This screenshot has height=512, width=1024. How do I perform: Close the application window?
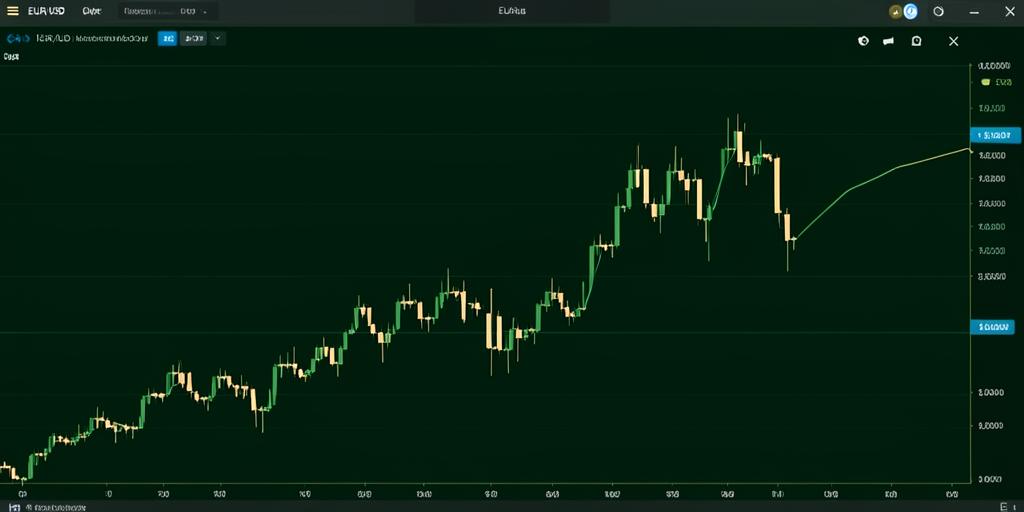coord(1009,11)
